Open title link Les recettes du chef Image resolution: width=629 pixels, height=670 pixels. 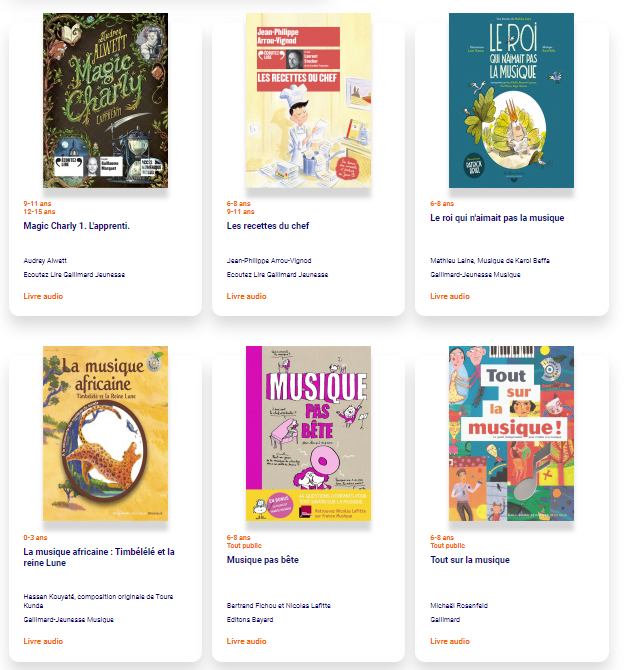click(x=267, y=226)
